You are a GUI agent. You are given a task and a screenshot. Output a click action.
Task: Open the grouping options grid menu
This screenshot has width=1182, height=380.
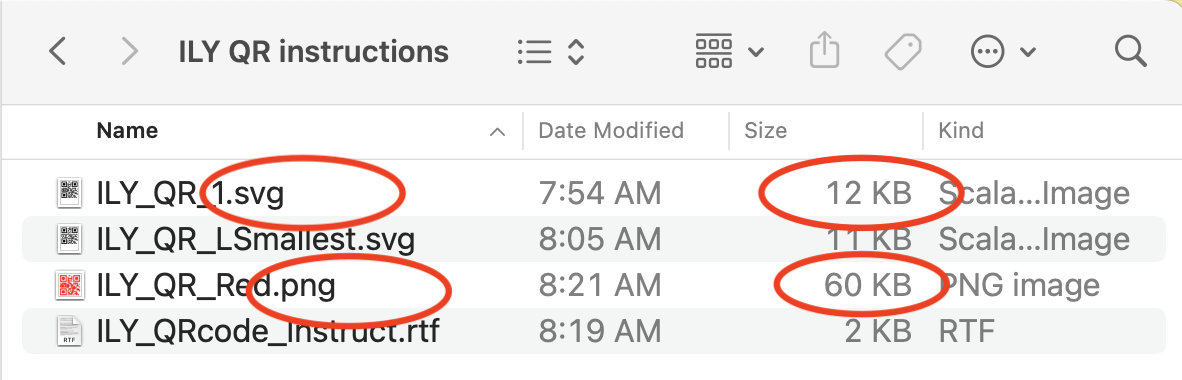click(729, 52)
